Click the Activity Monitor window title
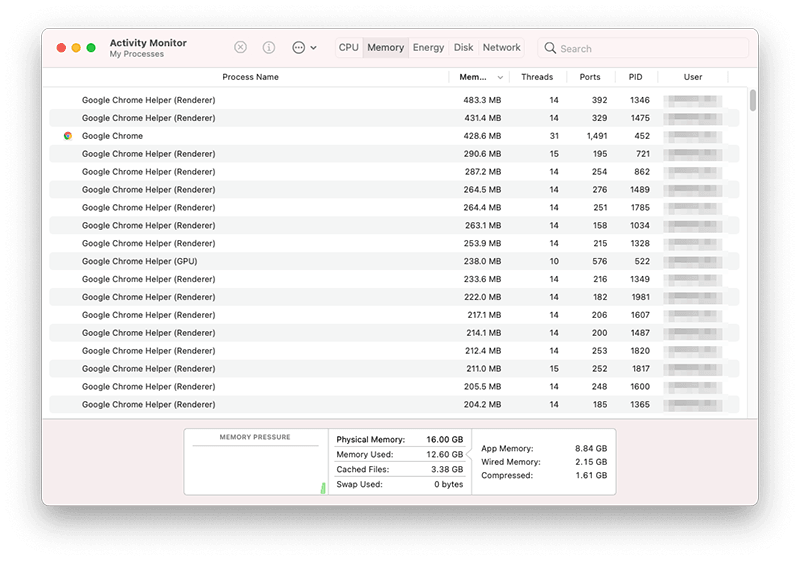The height and width of the screenshot is (561, 800). point(148,43)
